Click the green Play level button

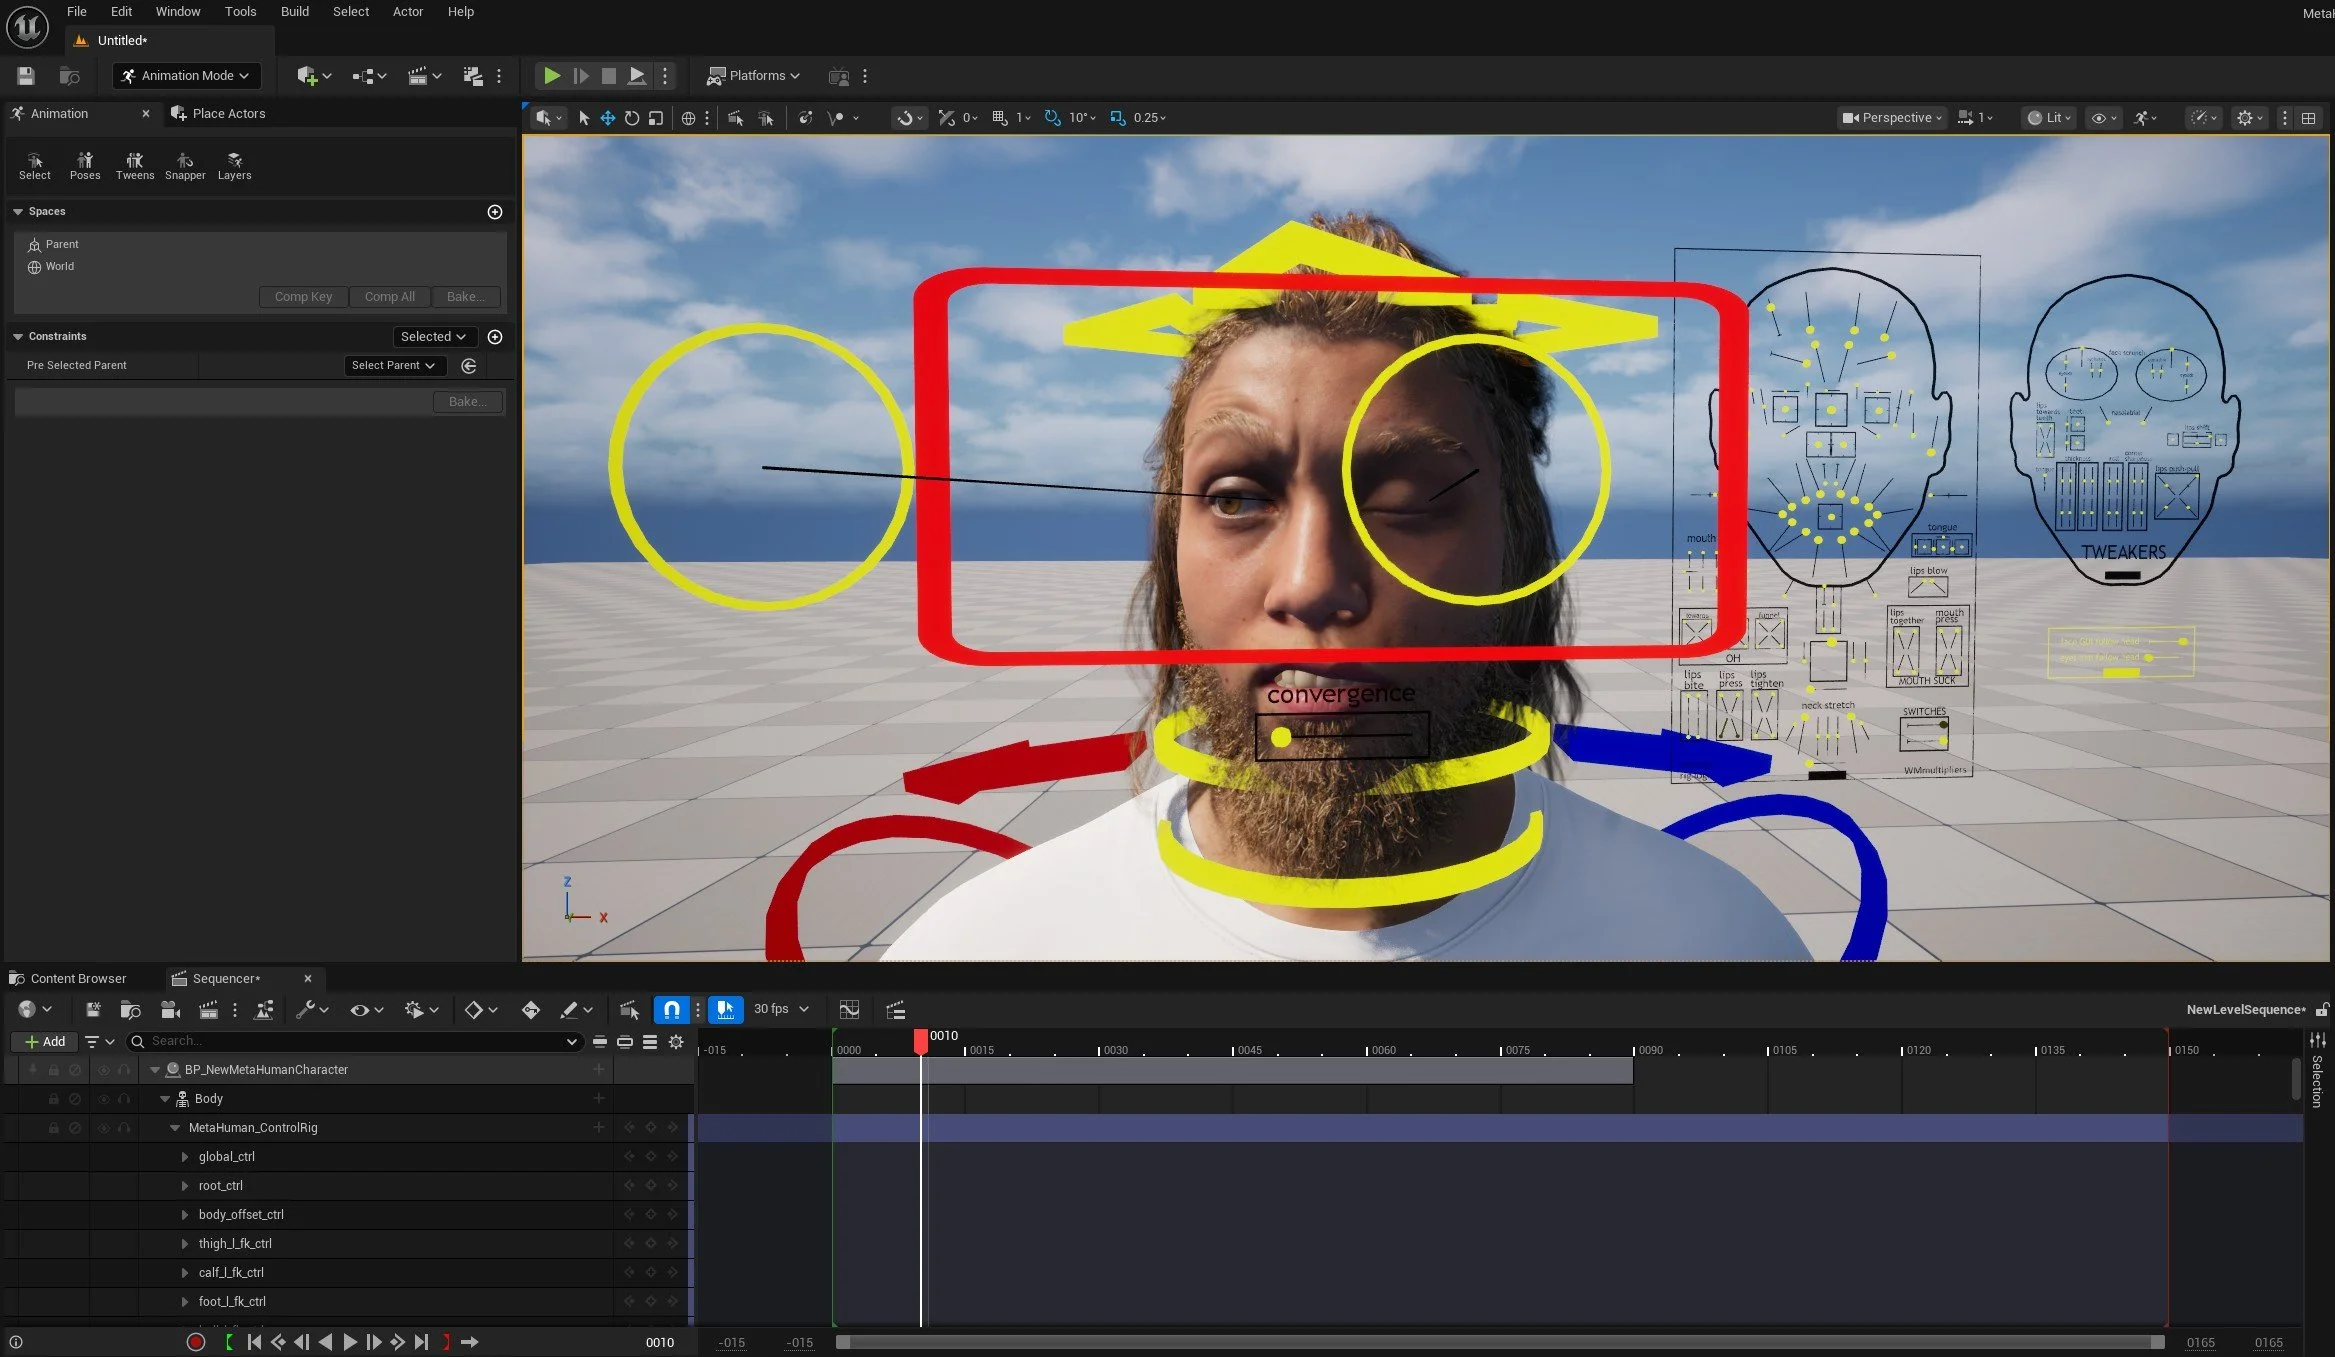(x=551, y=76)
